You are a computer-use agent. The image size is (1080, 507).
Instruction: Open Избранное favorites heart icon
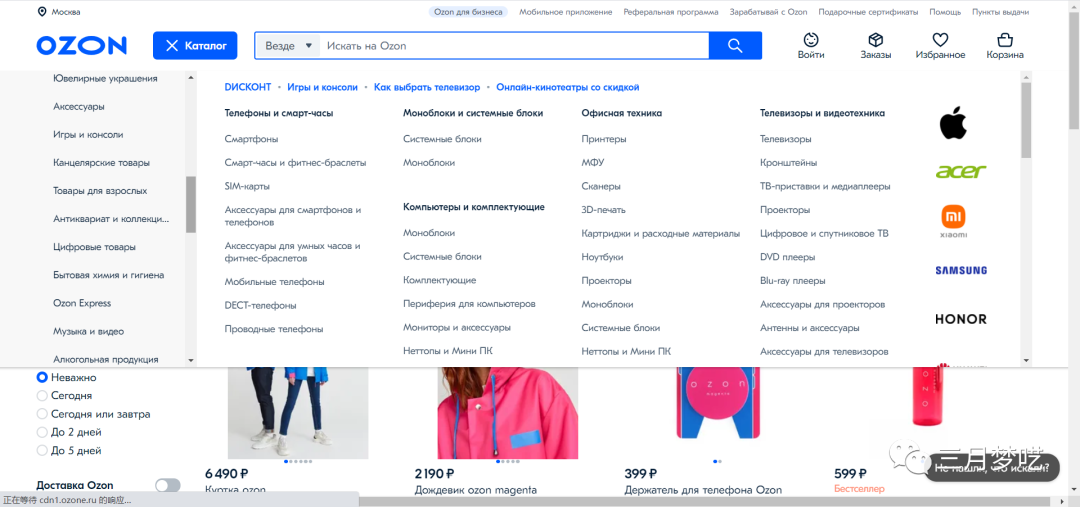[x=940, y=40]
